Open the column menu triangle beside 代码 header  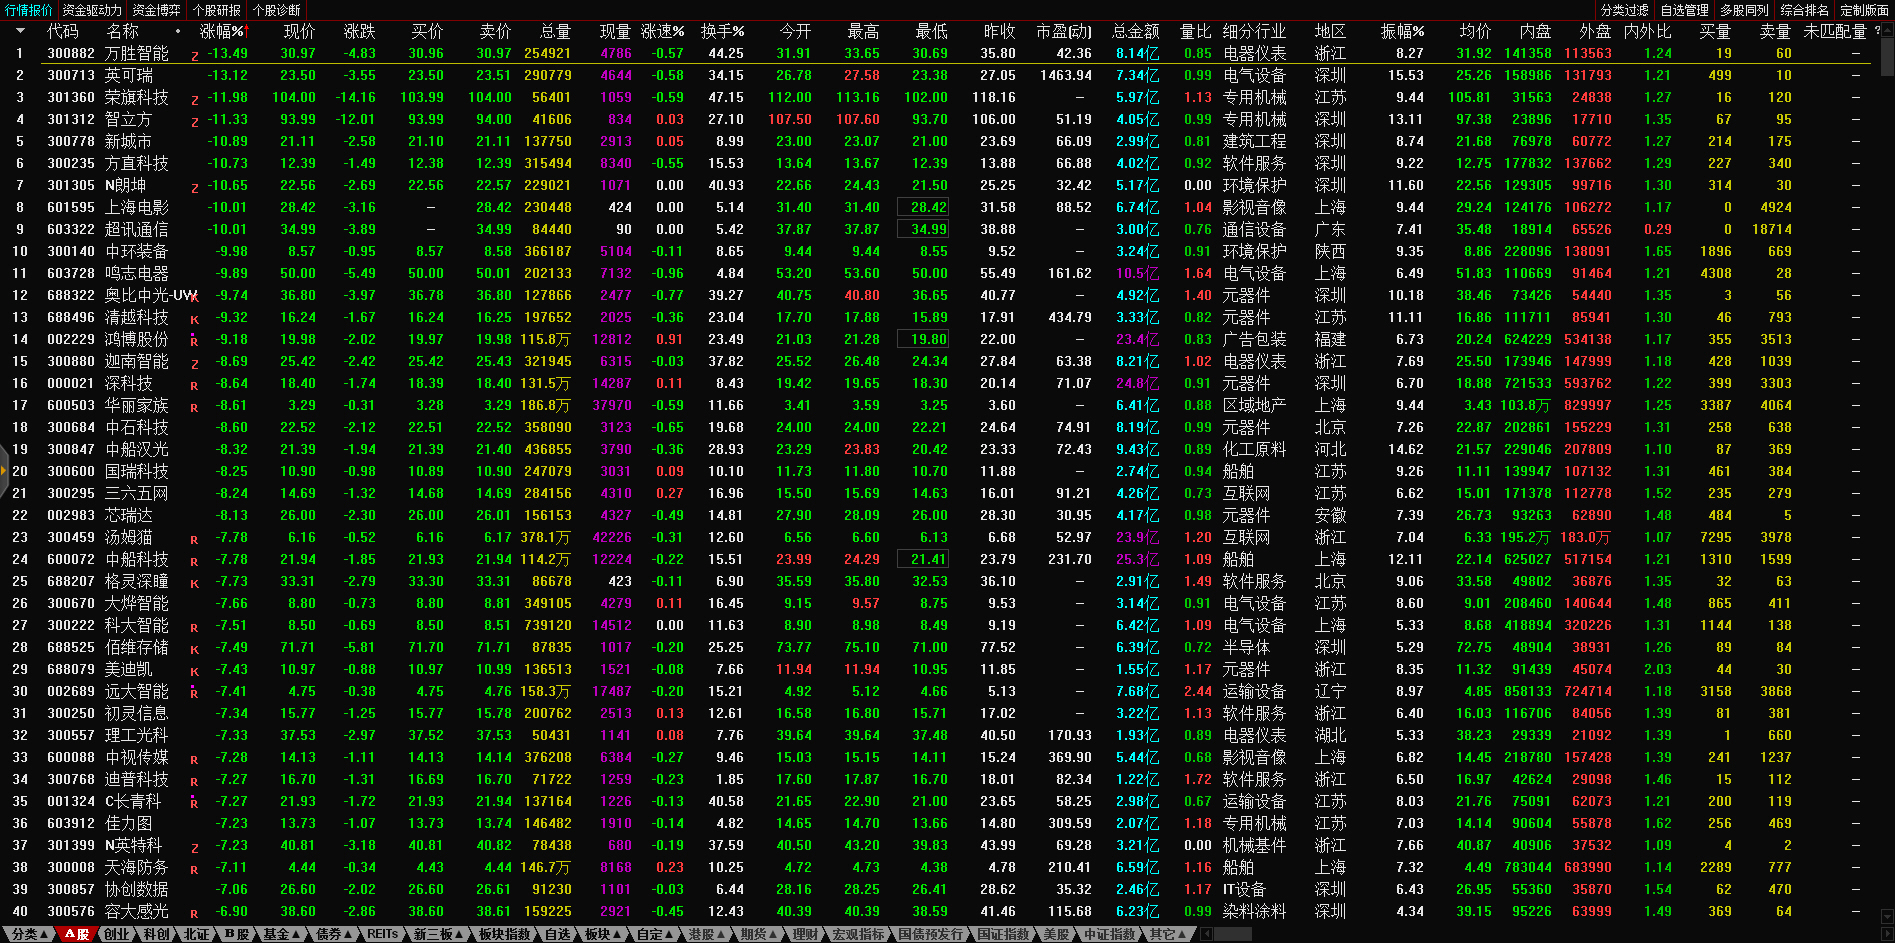[20, 31]
